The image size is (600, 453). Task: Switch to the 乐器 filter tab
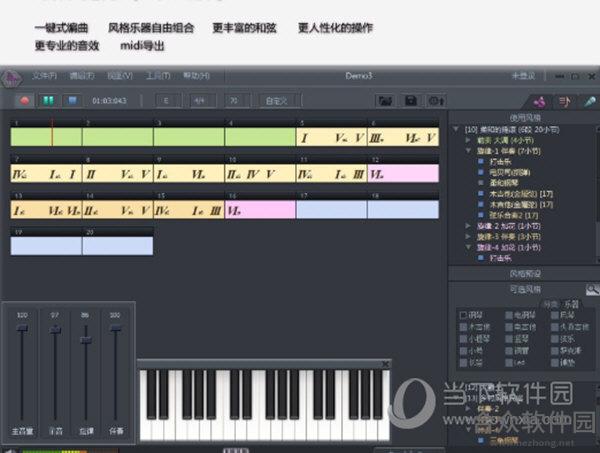point(571,304)
